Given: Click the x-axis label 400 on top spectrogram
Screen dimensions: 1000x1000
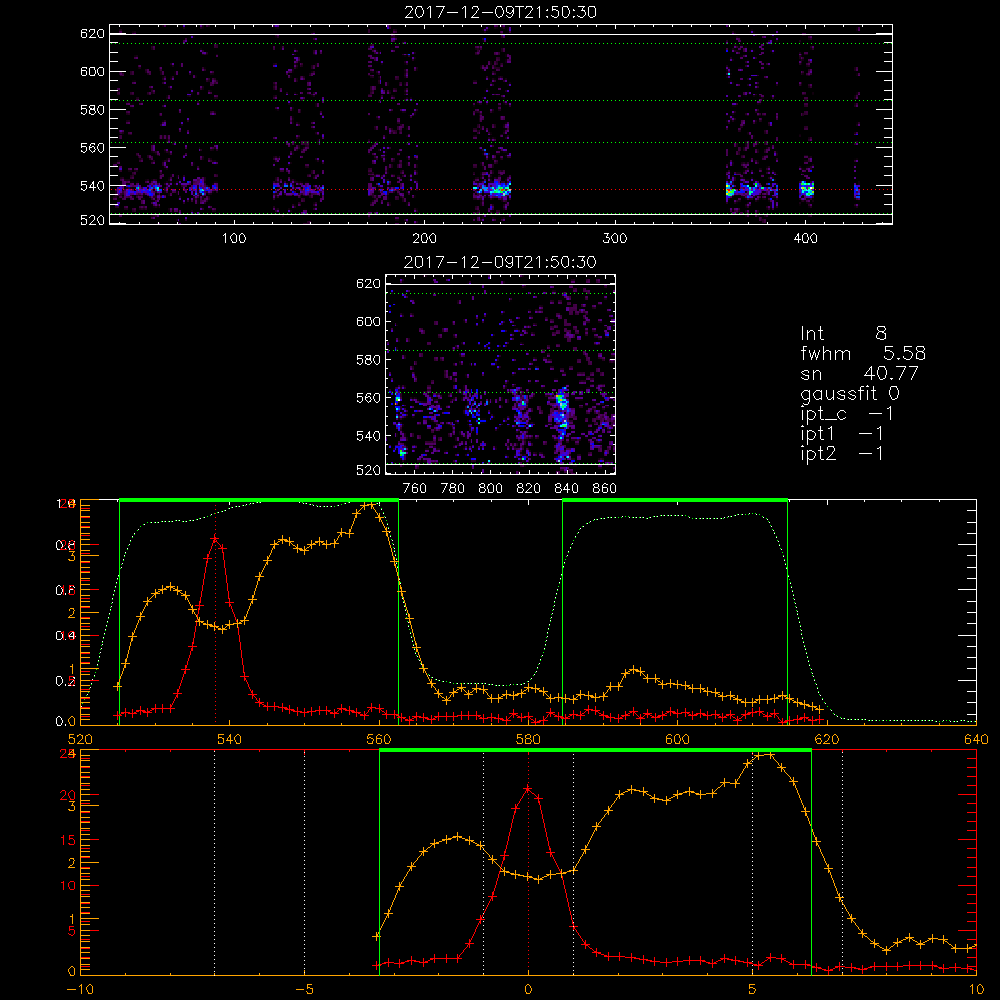Looking at the screenshot, I should pos(805,239).
